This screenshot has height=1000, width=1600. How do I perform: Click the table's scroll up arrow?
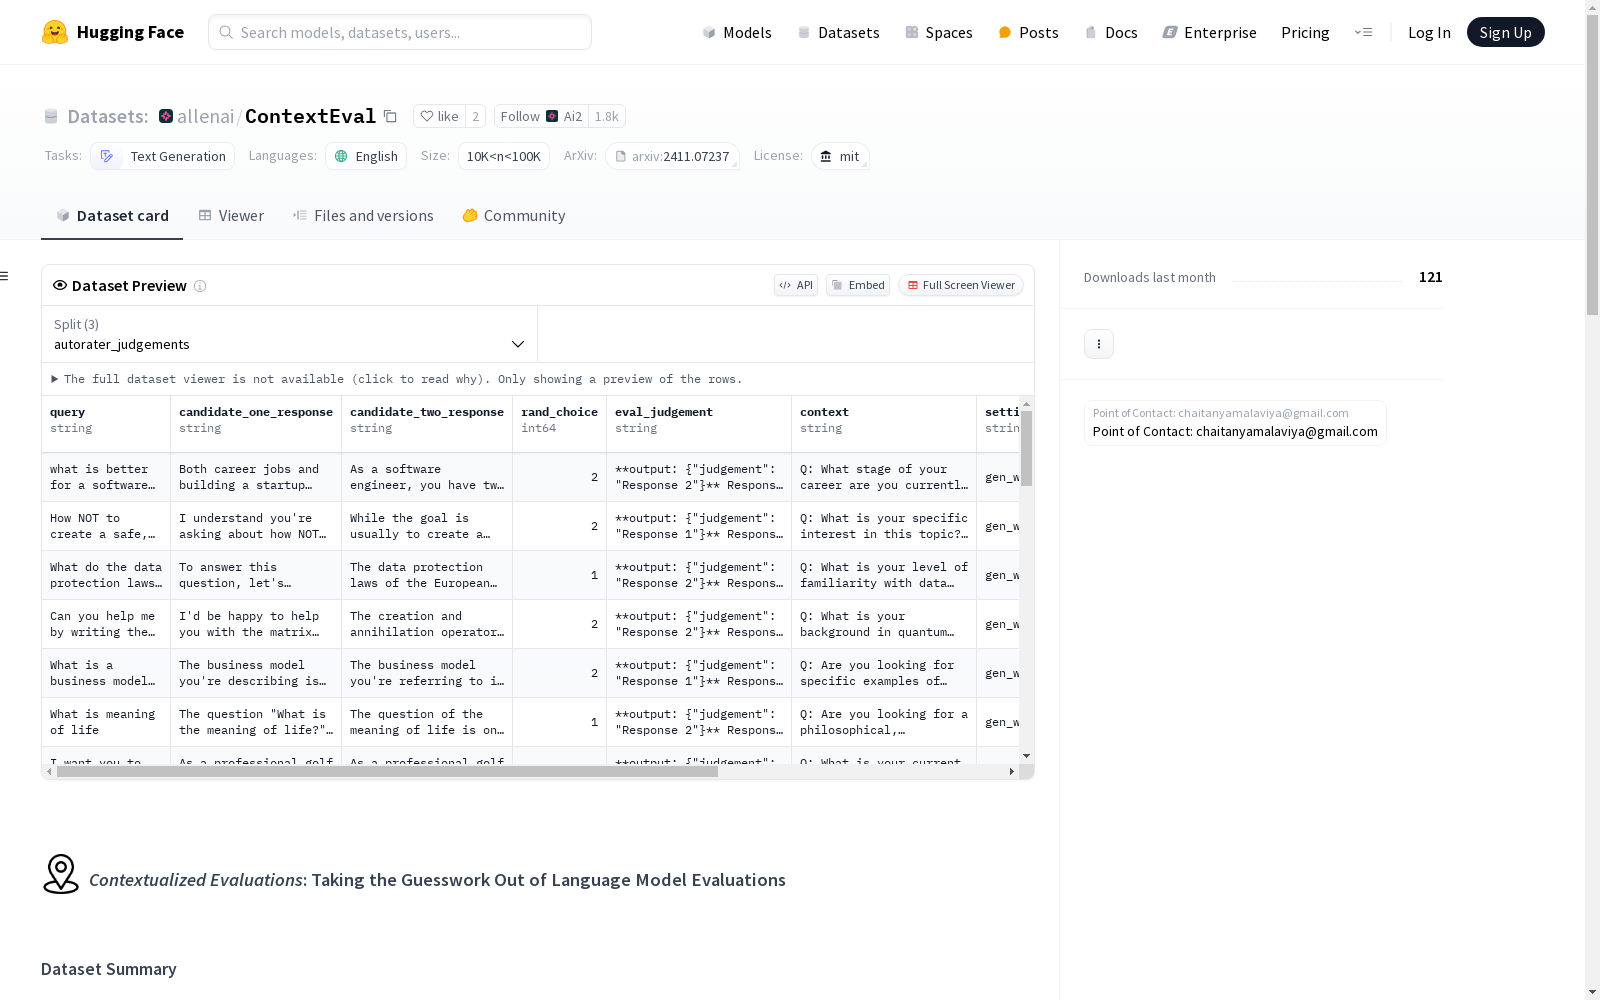click(1027, 404)
